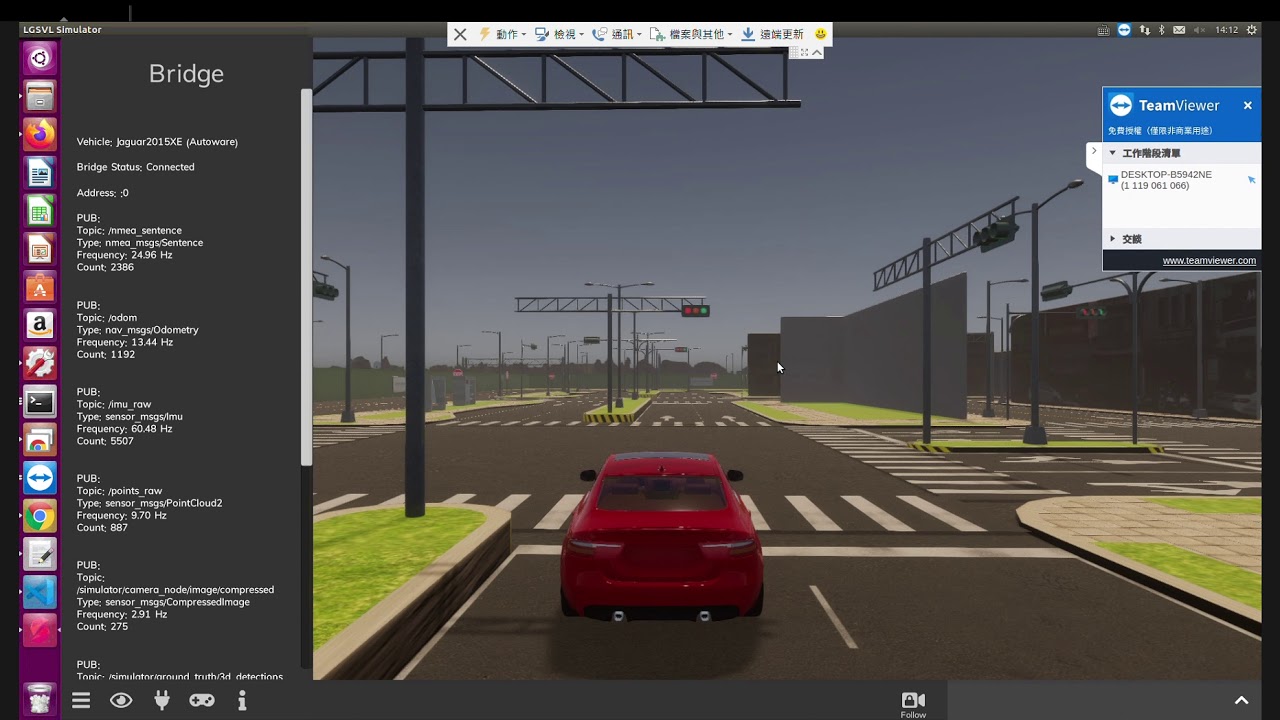The width and height of the screenshot is (1280, 720).
Task: Expand the 交談 chat section
Action: point(1112,239)
